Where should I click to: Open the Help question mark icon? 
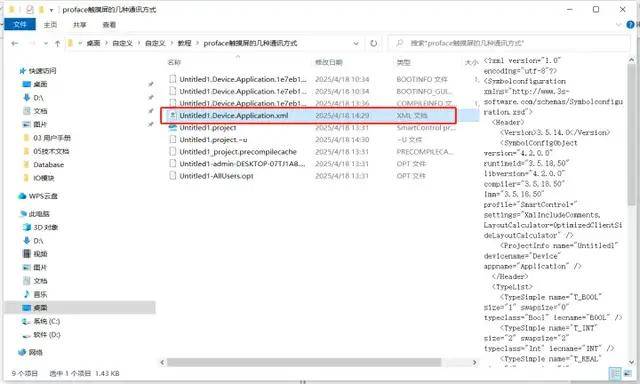point(631,25)
